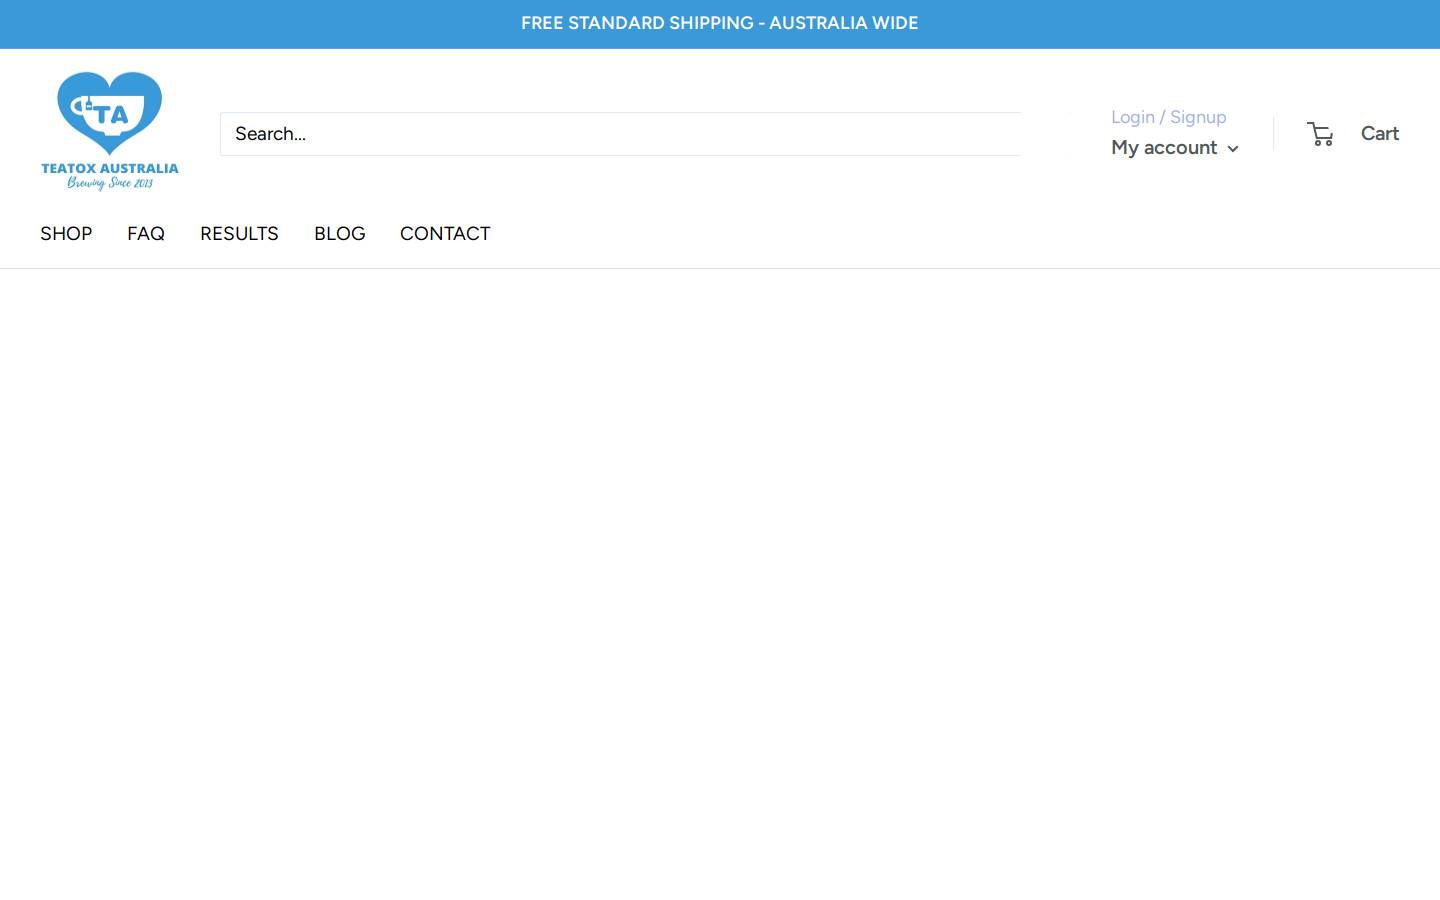
Task: Open the shopping cart icon
Action: (x=1320, y=134)
